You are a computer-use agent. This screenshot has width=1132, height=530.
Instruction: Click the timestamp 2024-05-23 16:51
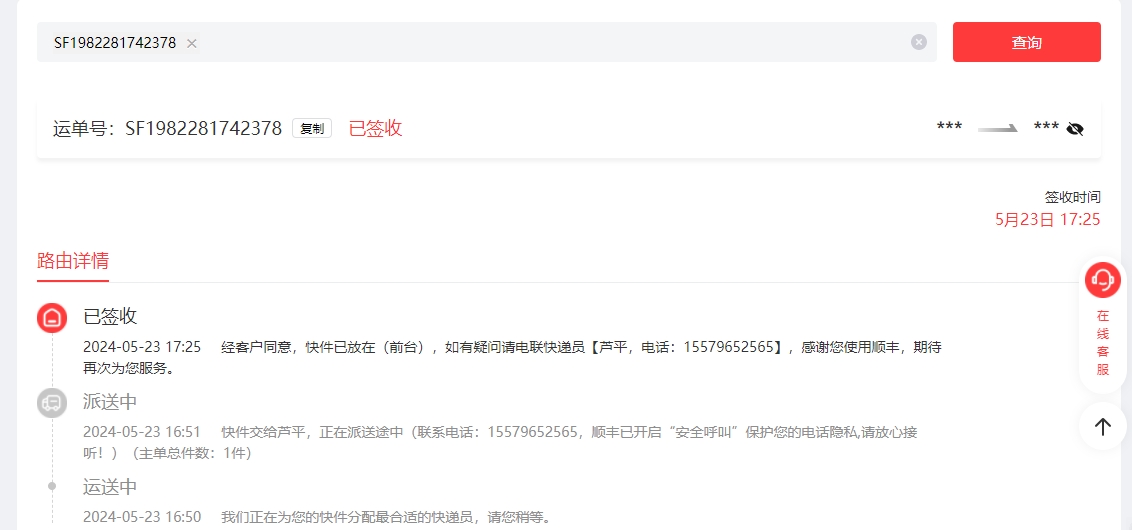(142, 433)
